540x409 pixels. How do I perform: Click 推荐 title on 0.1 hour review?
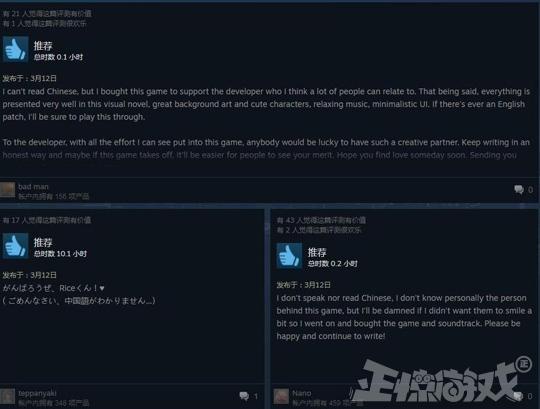(43, 45)
